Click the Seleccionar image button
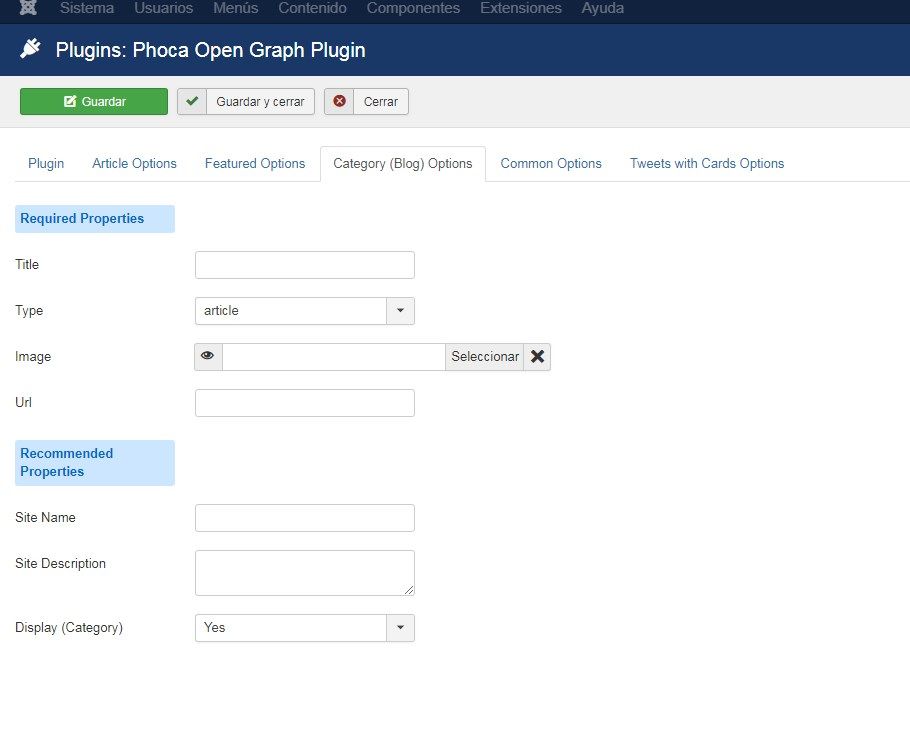910x742 pixels. tap(485, 356)
